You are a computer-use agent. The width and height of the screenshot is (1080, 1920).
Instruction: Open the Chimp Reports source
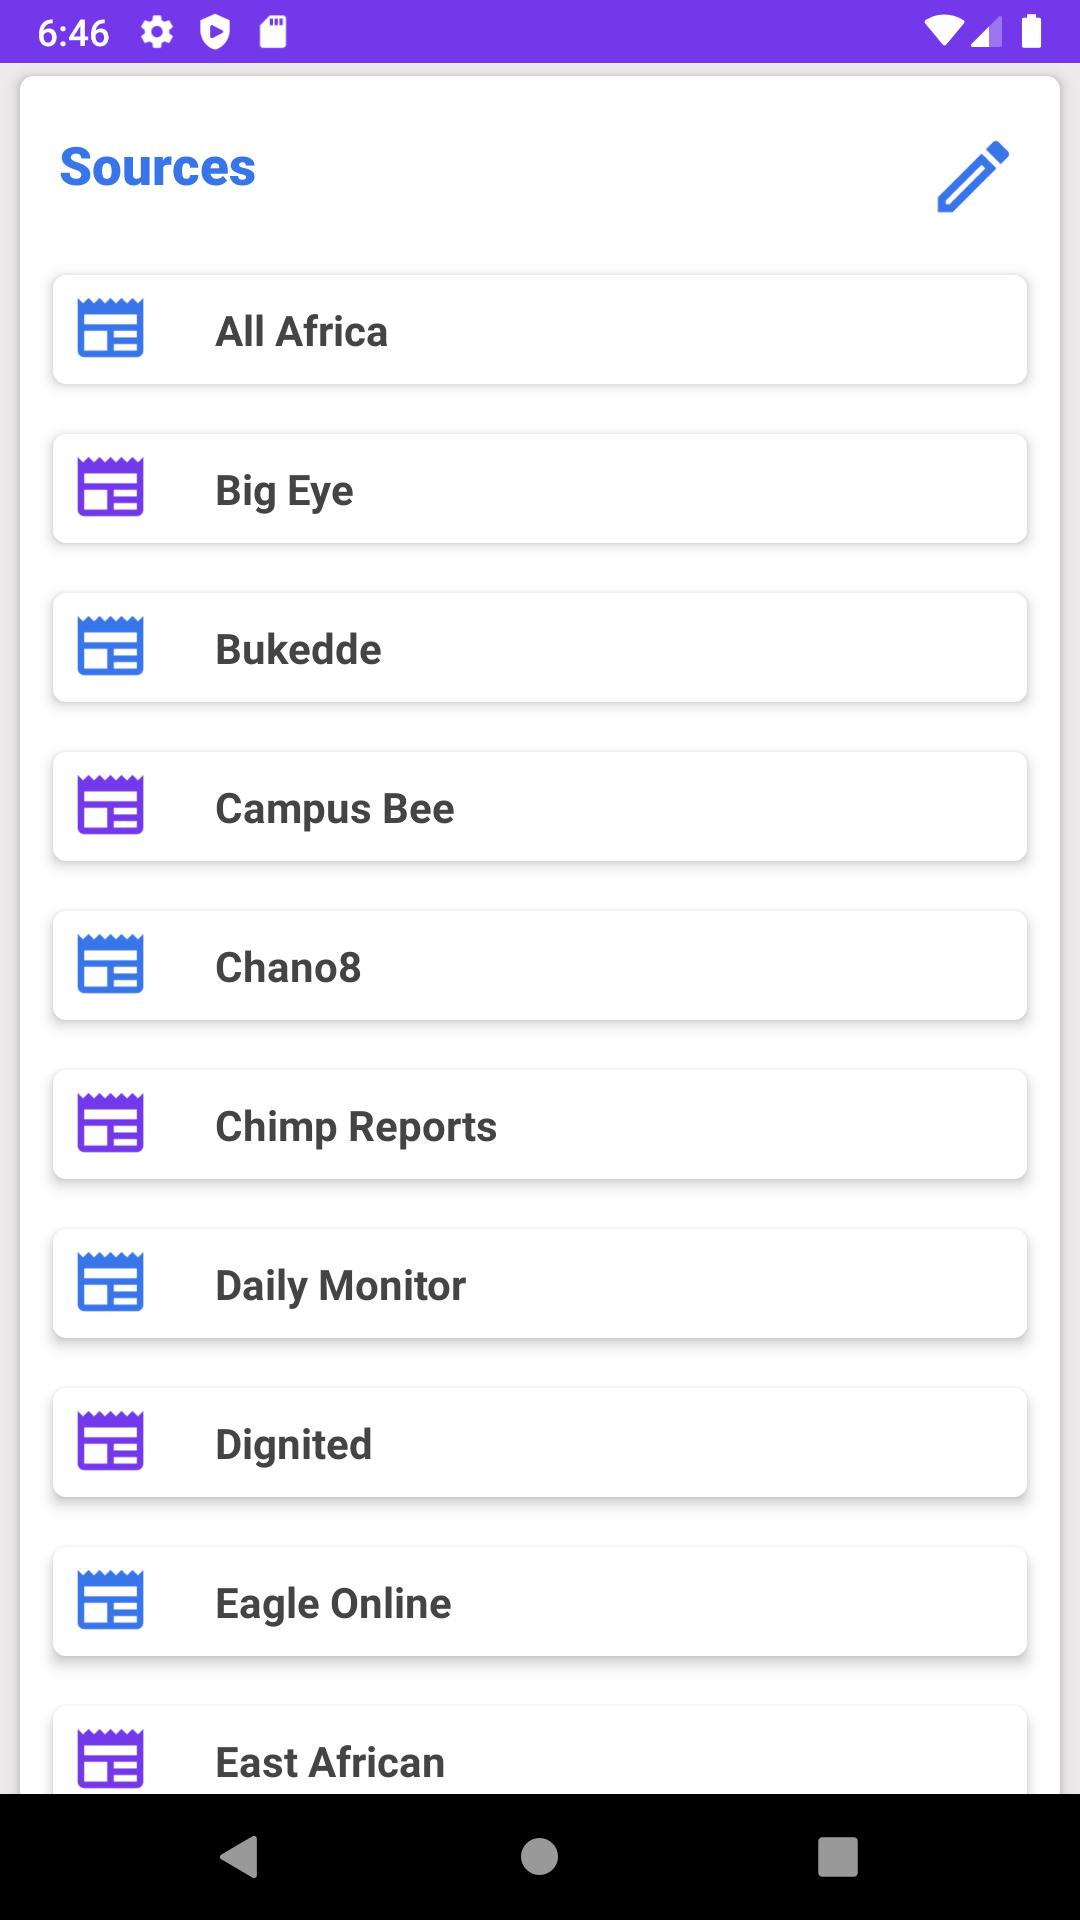click(540, 1125)
